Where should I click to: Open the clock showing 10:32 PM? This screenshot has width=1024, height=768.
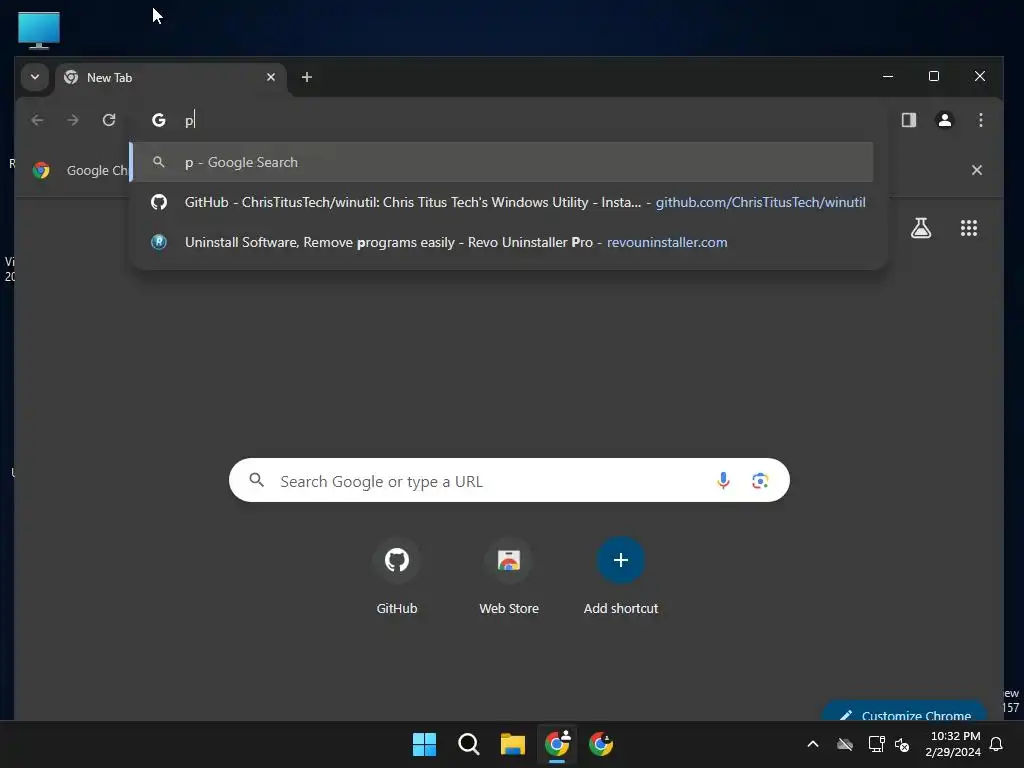coord(953,744)
